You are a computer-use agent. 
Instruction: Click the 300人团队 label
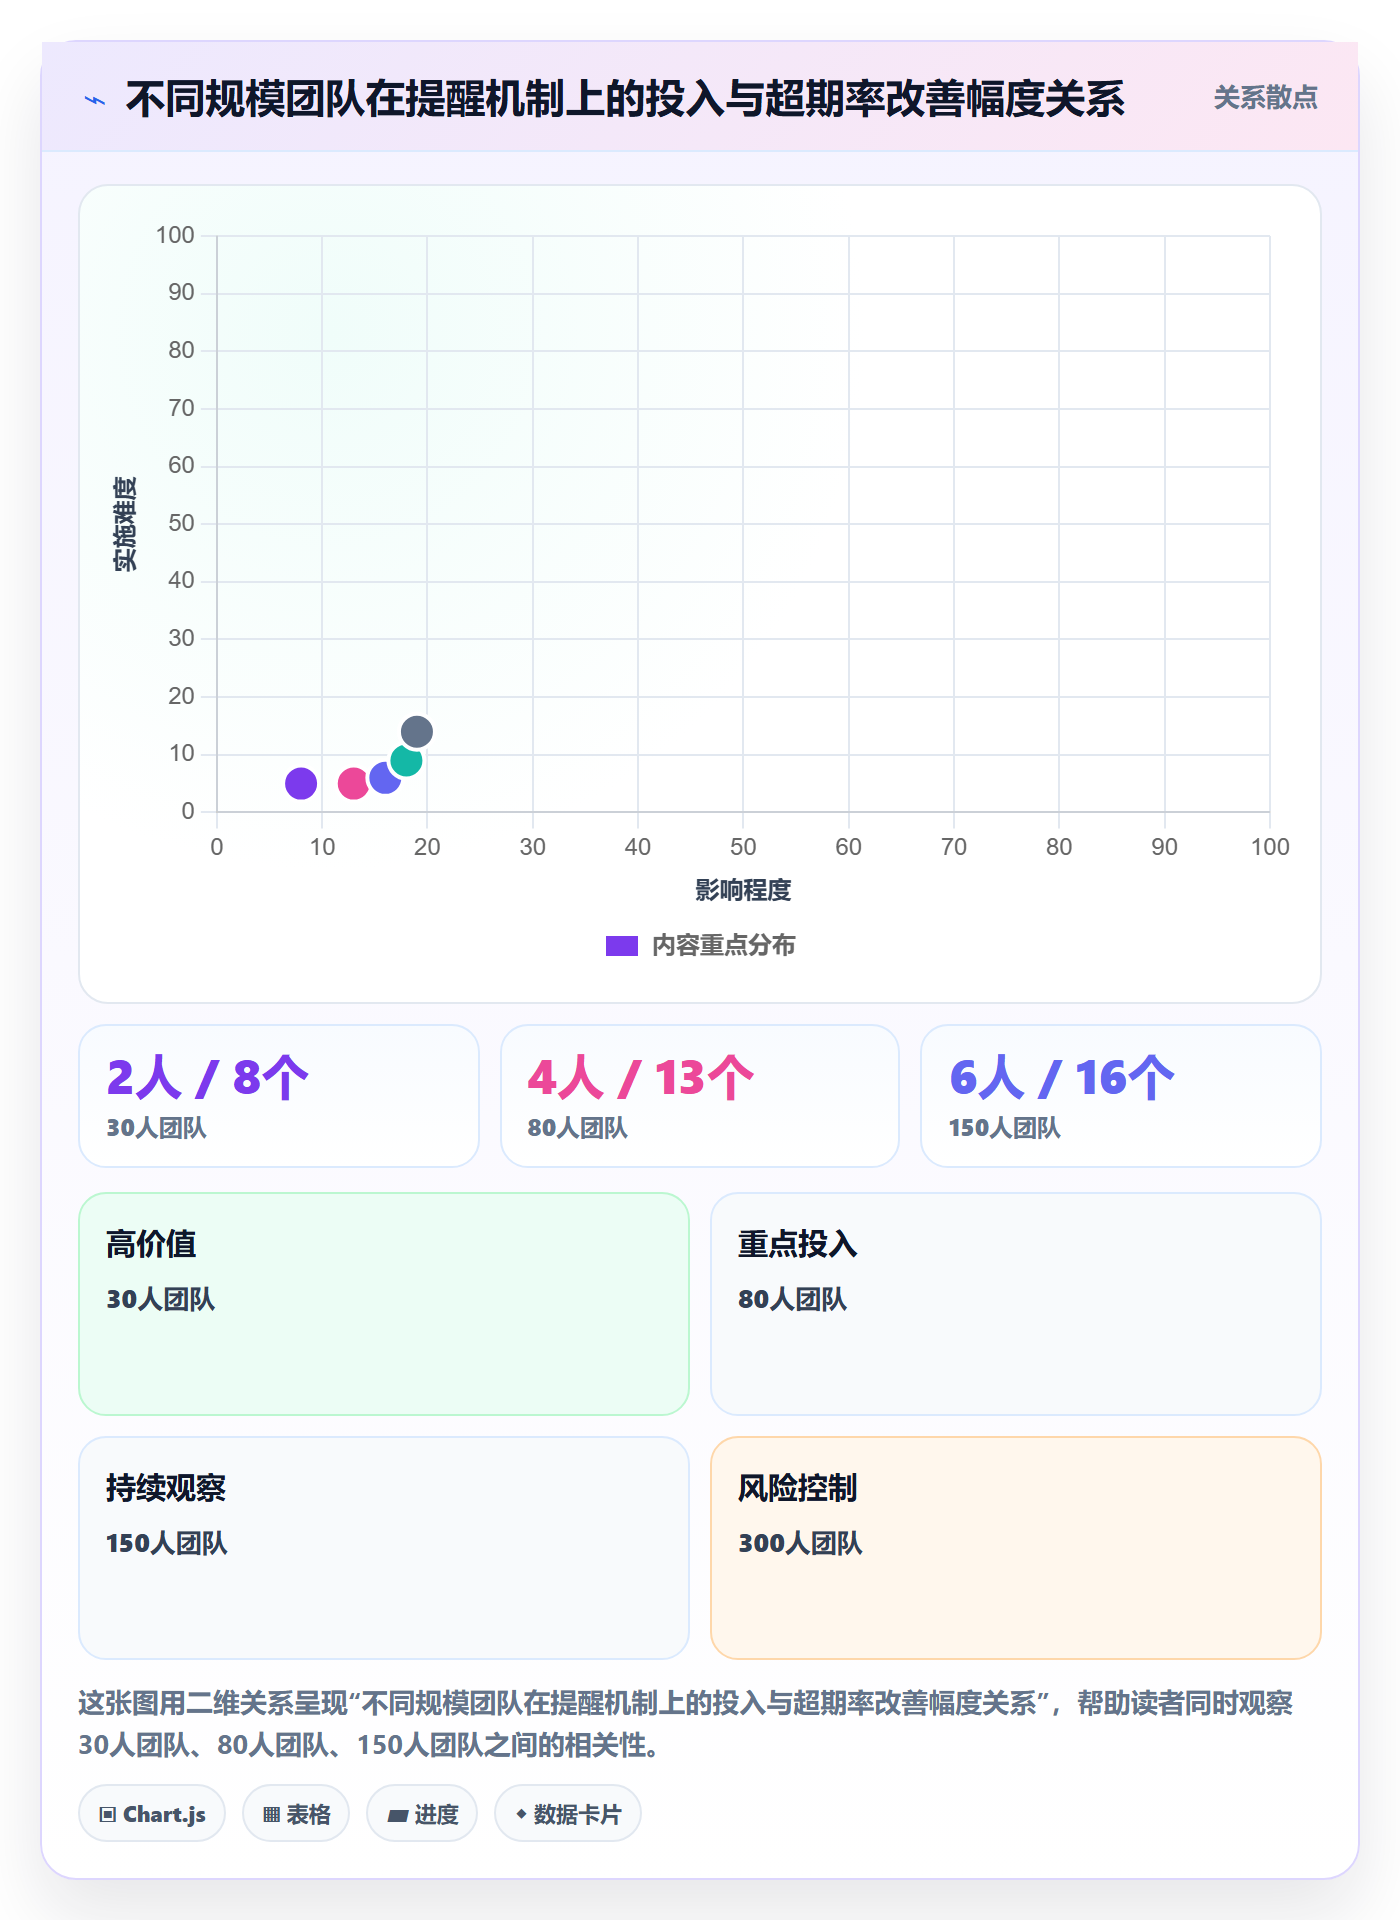[x=800, y=1543]
